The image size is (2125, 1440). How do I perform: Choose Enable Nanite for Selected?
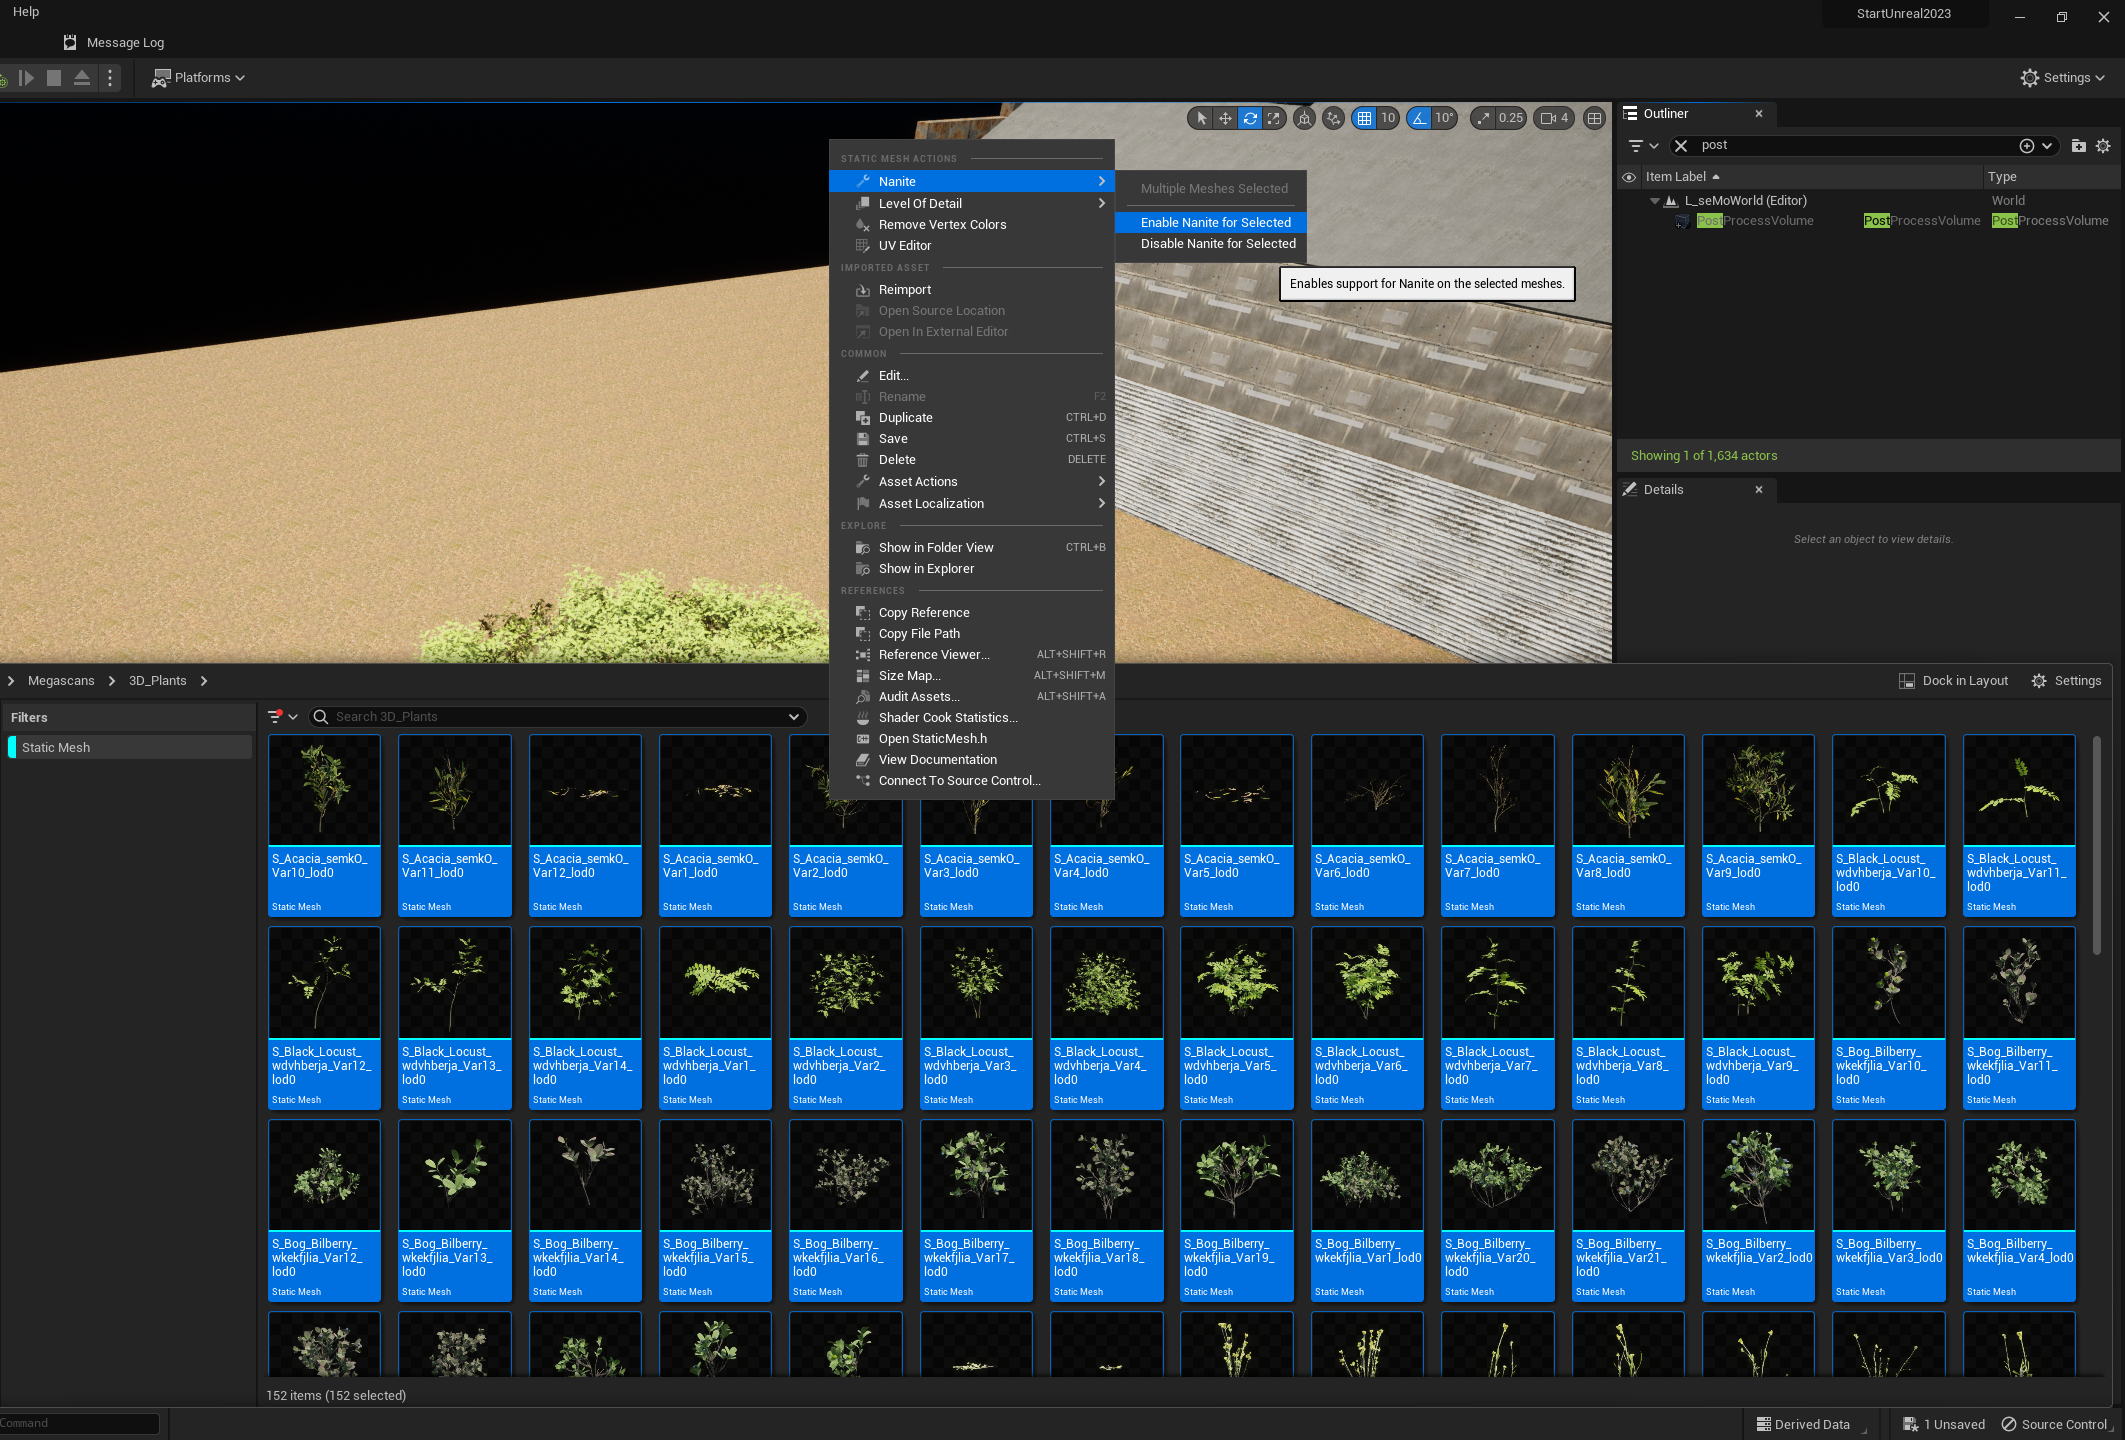pos(1215,222)
